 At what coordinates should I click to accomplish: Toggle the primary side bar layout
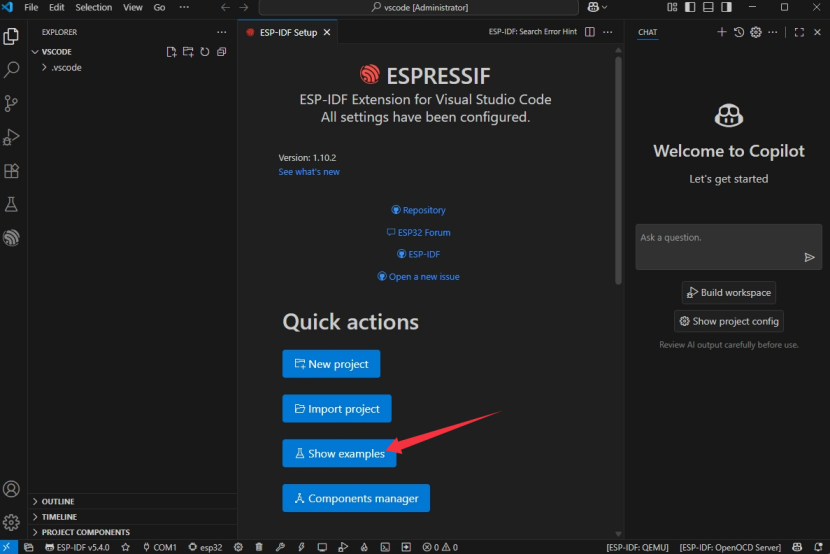690,7
